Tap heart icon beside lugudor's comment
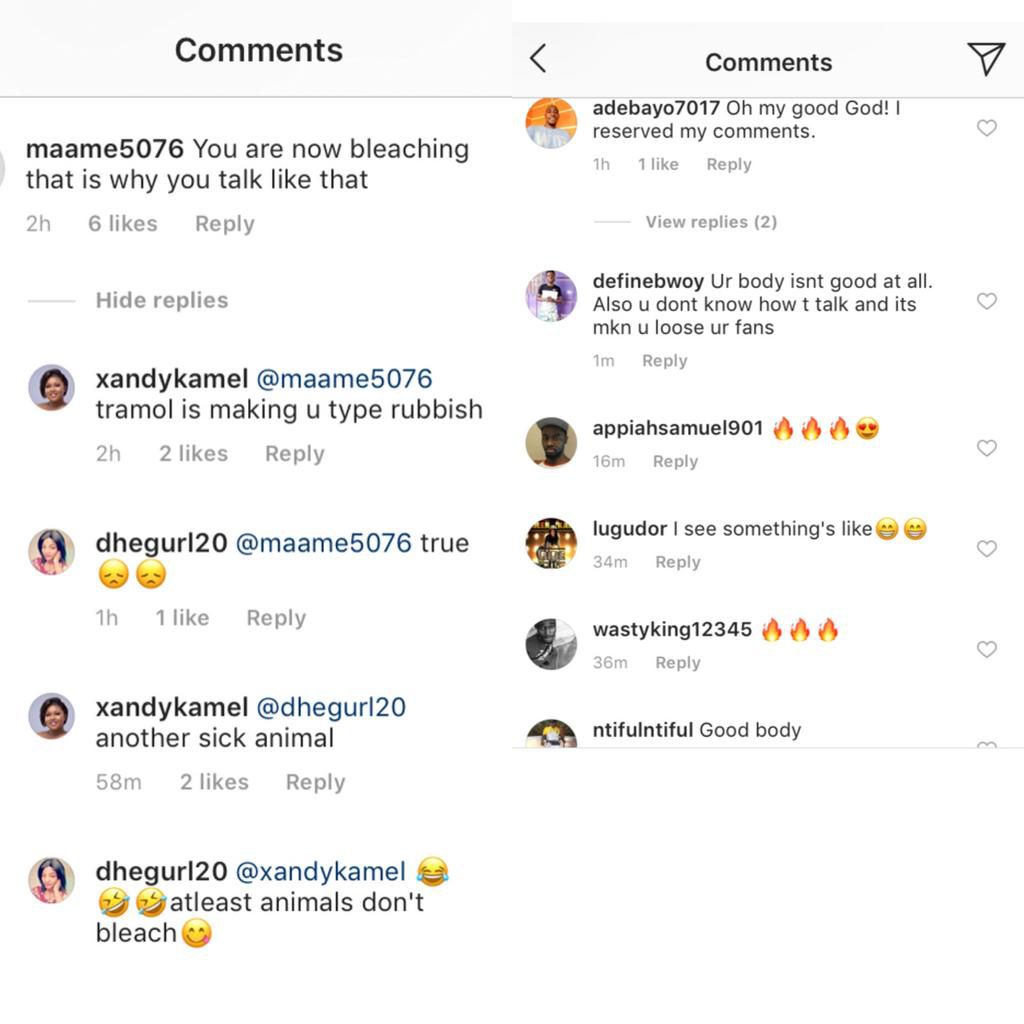The height and width of the screenshot is (1024, 1024). click(x=986, y=548)
